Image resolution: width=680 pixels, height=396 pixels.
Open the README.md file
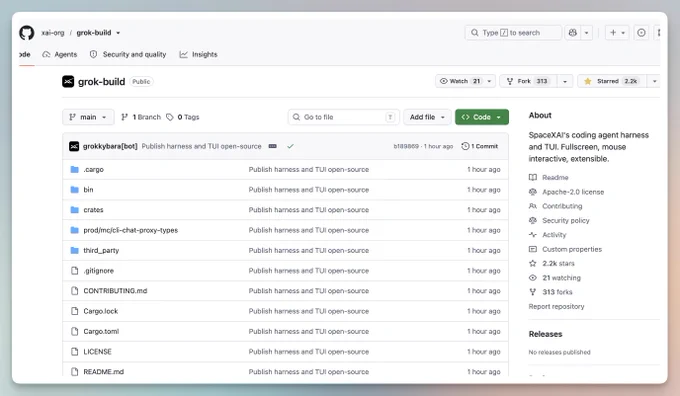[x=104, y=372]
